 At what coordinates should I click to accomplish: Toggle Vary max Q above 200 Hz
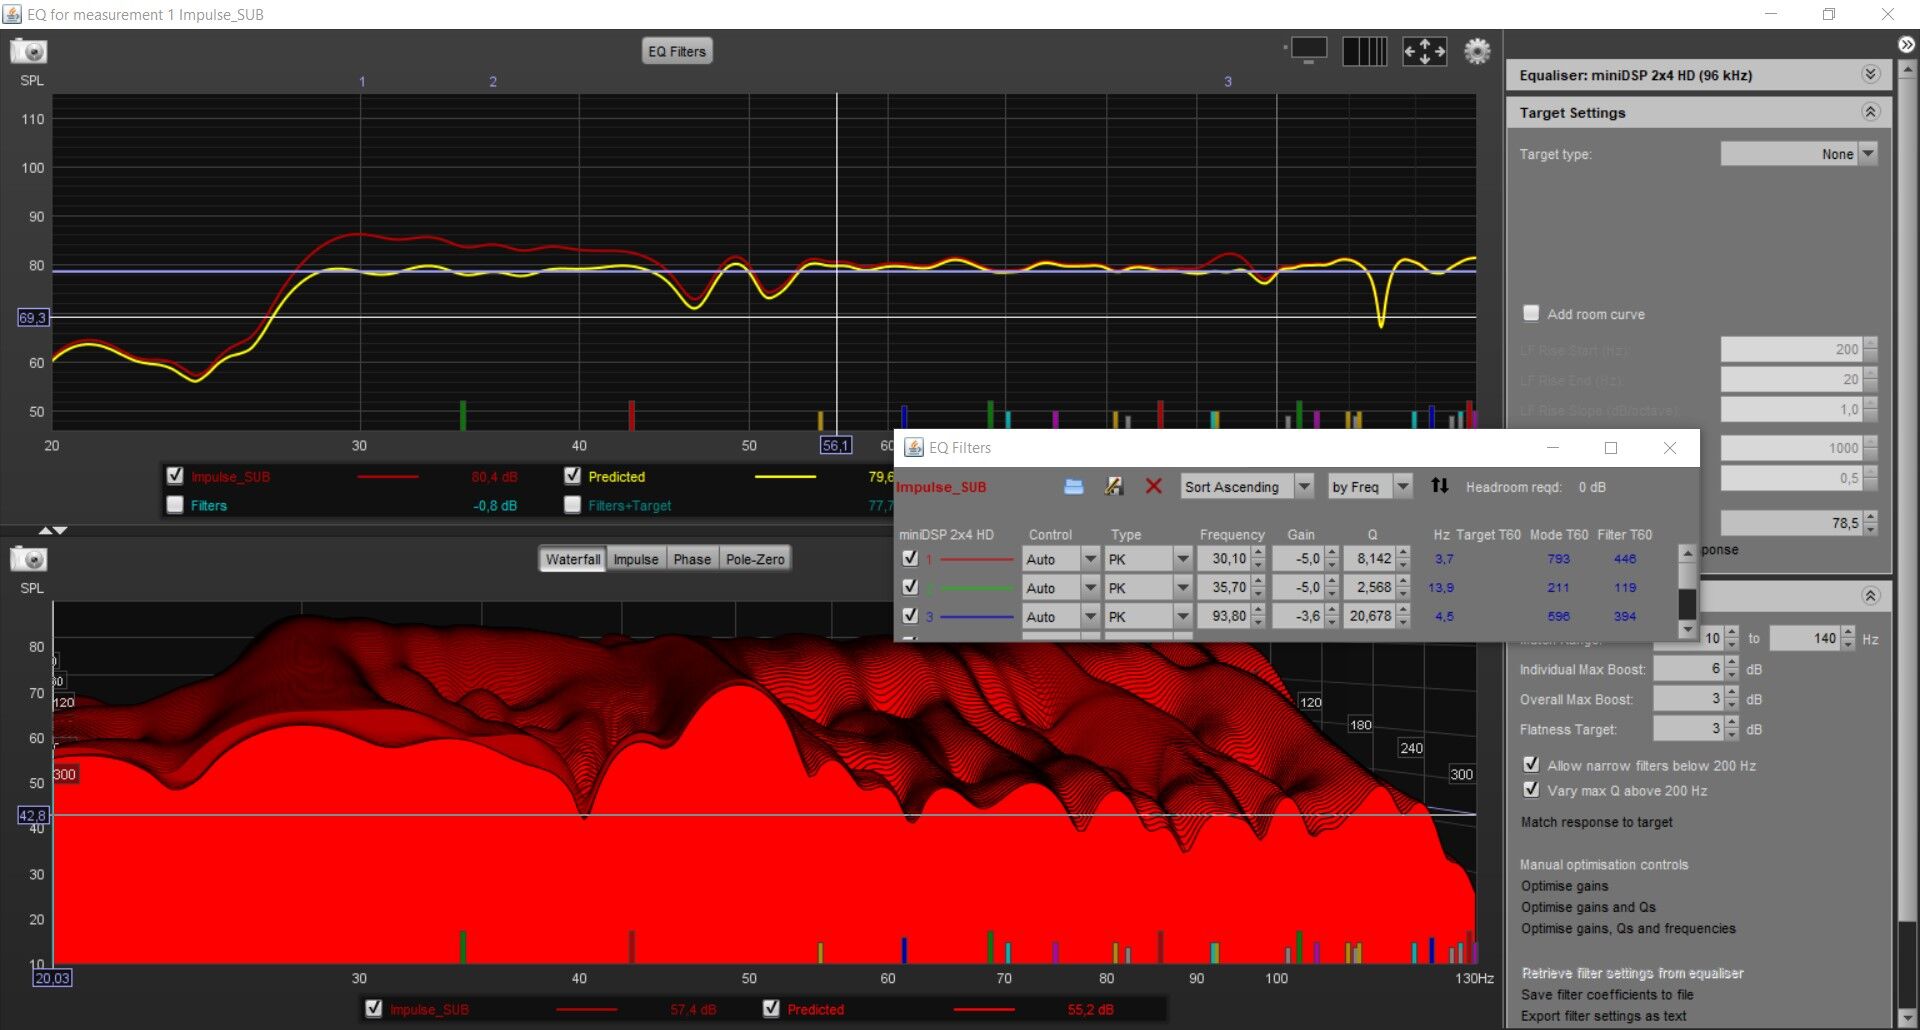1531,789
